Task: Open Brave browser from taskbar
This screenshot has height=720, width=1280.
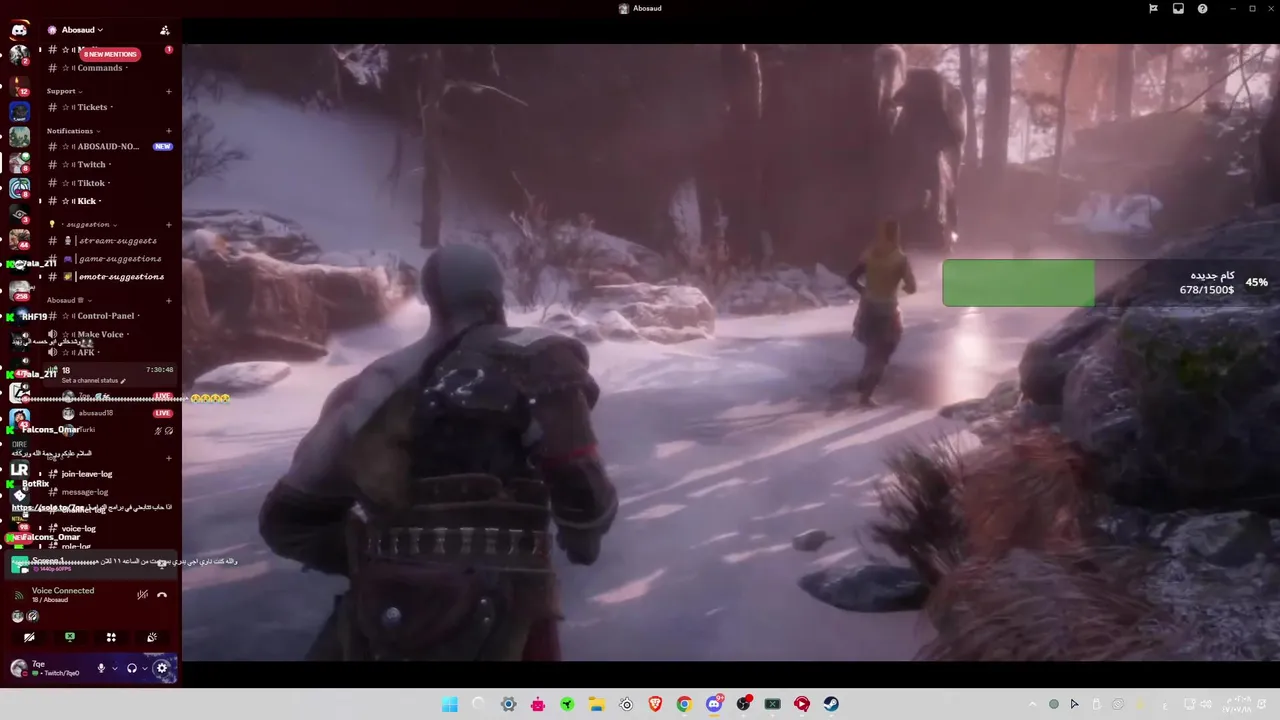Action: click(x=655, y=704)
